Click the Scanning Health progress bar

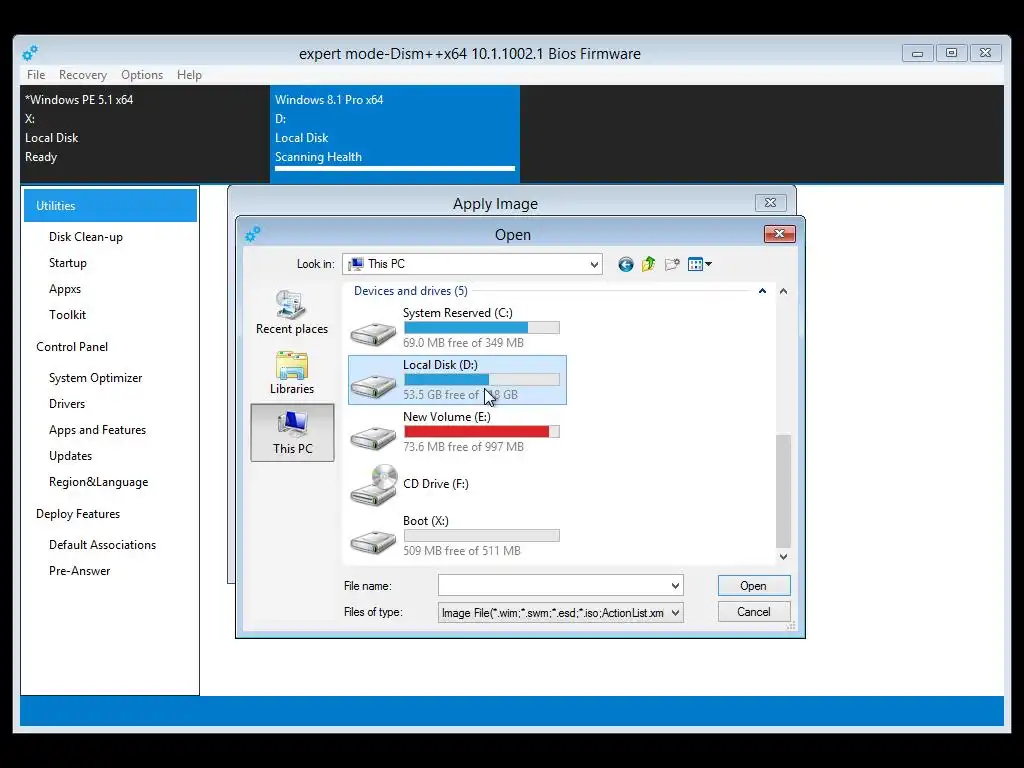pyautogui.click(x=394, y=168)
